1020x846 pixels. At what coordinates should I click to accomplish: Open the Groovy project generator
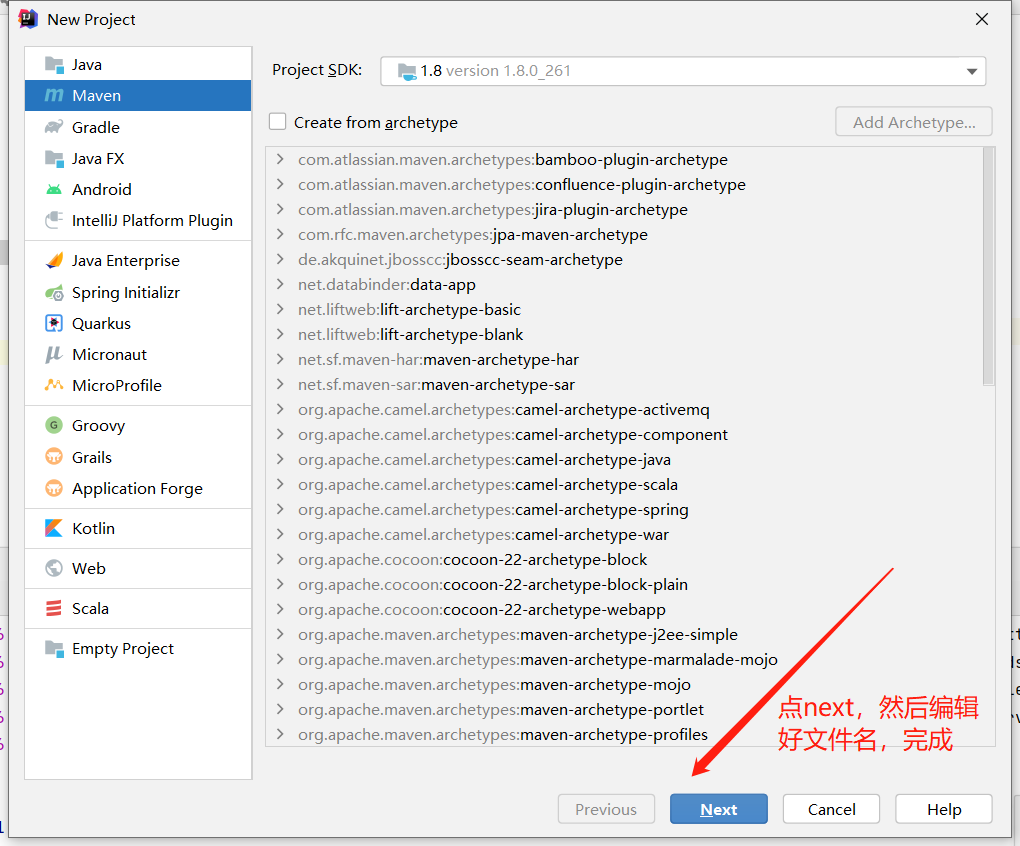click(95, 425)
